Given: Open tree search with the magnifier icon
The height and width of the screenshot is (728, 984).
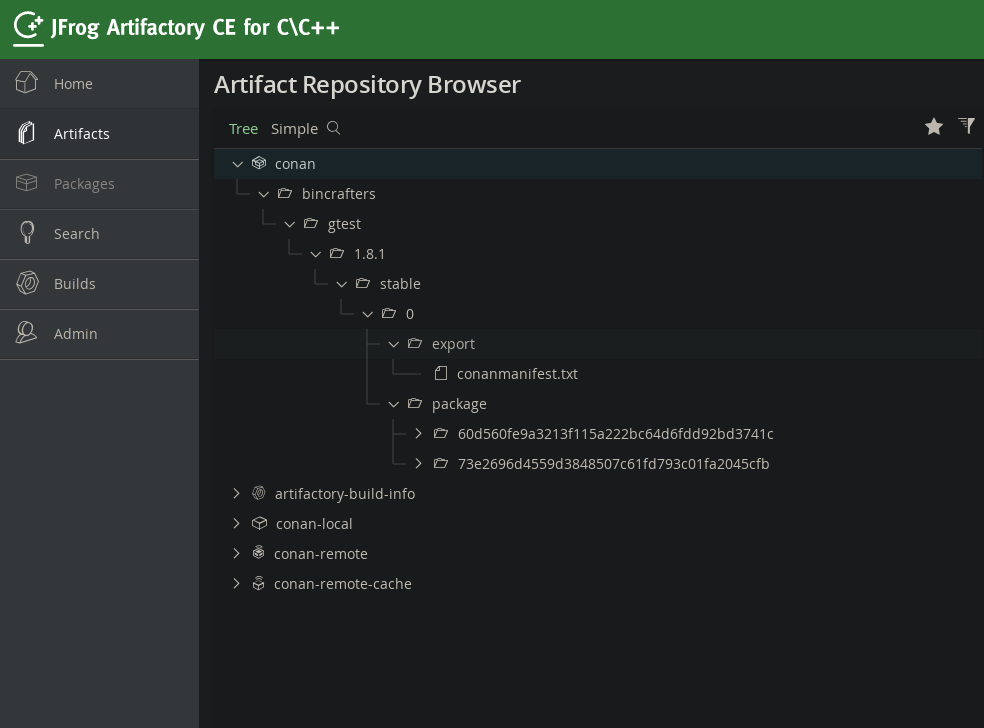Looking at the screenshot, I should tap(333, 128).
